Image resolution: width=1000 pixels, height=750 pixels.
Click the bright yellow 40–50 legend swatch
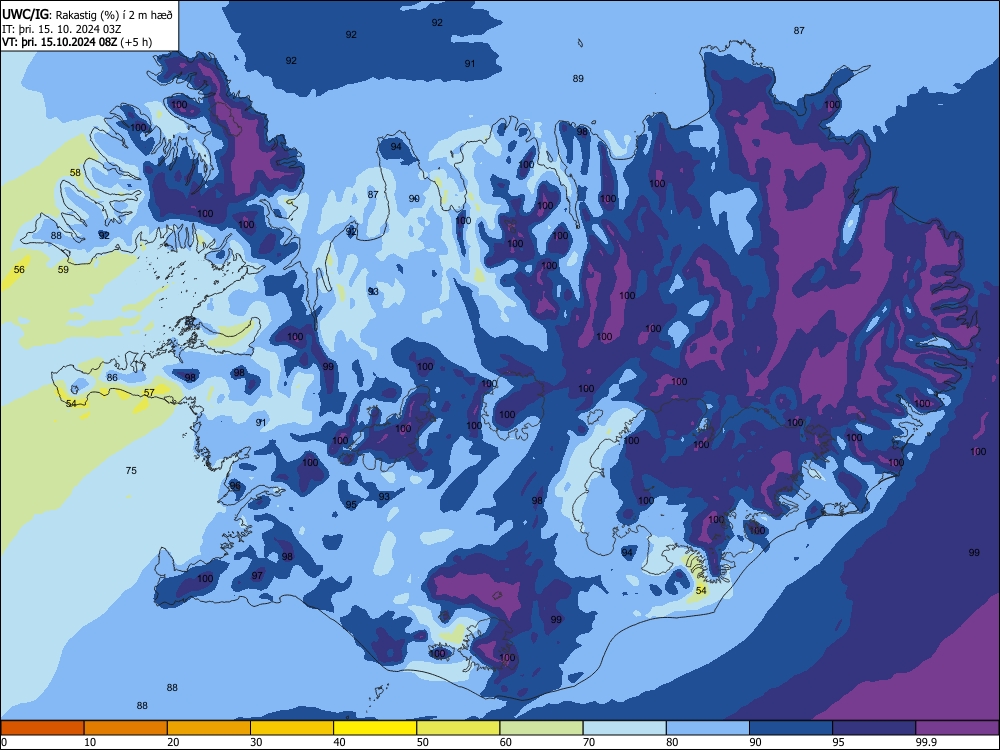tap(375, 728)
